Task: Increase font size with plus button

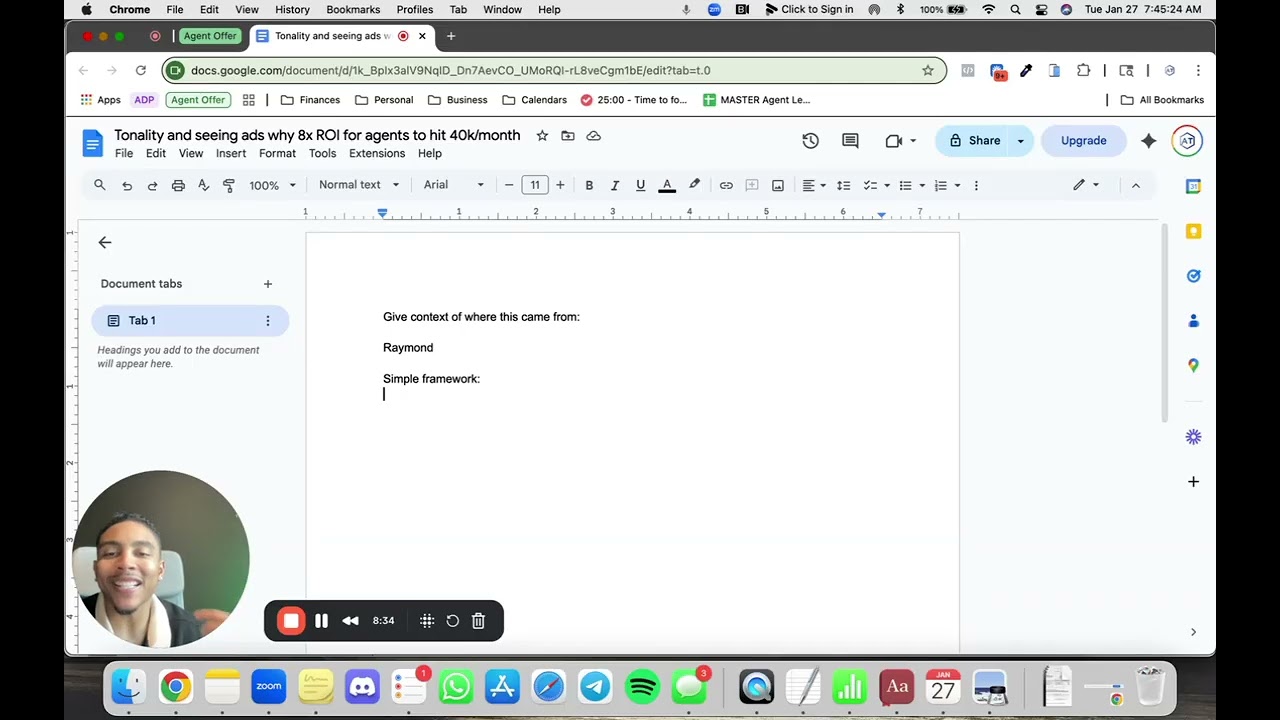Action: [560, 185]
